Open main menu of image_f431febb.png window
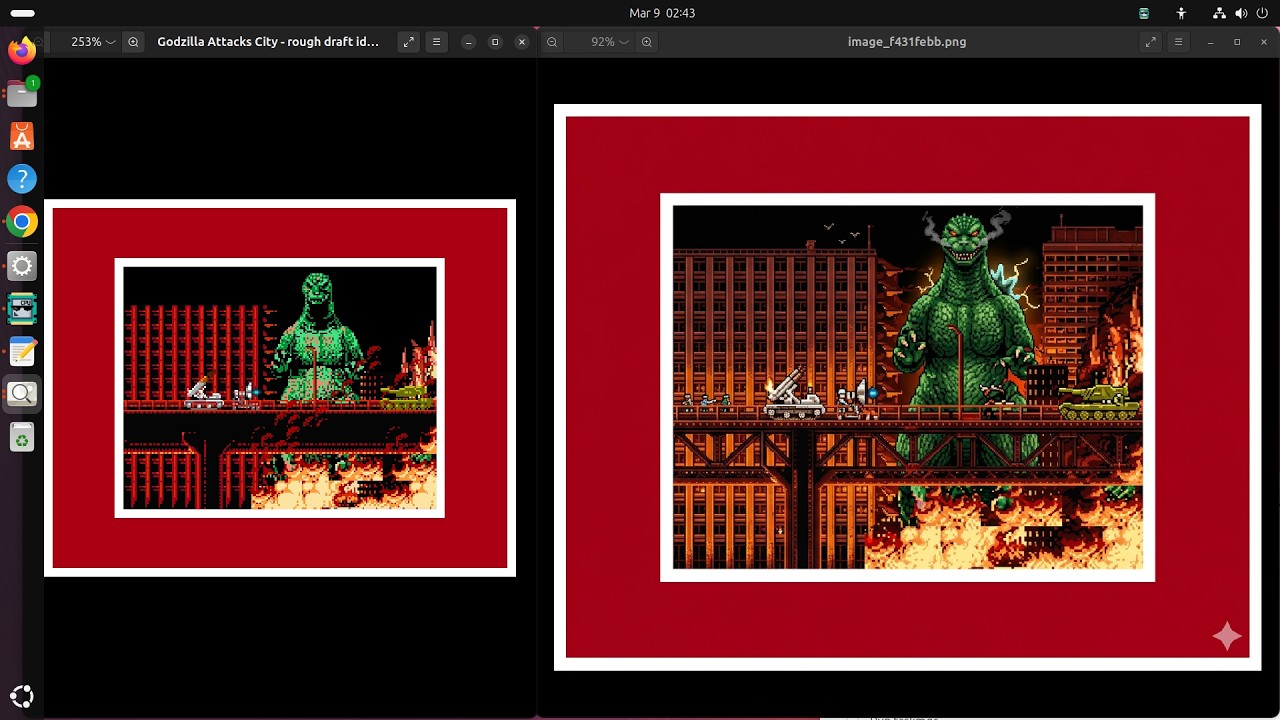This screenshot has height=720, width=1280. click(1178, 42)
